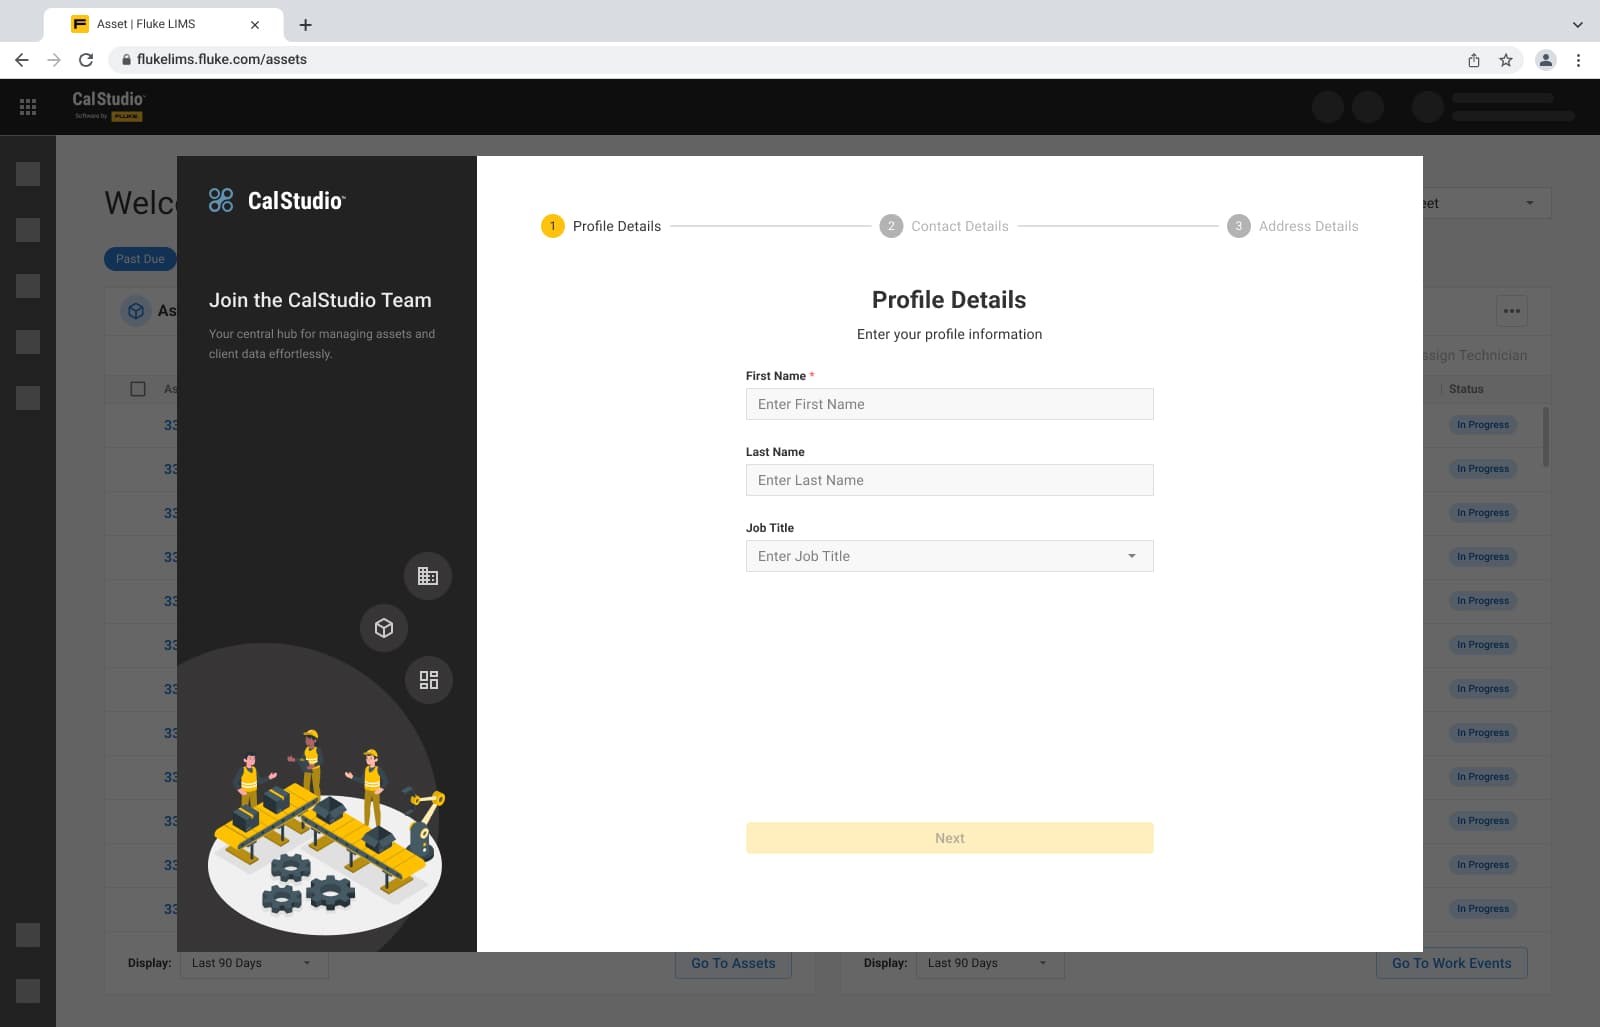
Task: Click the cube asset icon in side panel
Action: (384, 628)
